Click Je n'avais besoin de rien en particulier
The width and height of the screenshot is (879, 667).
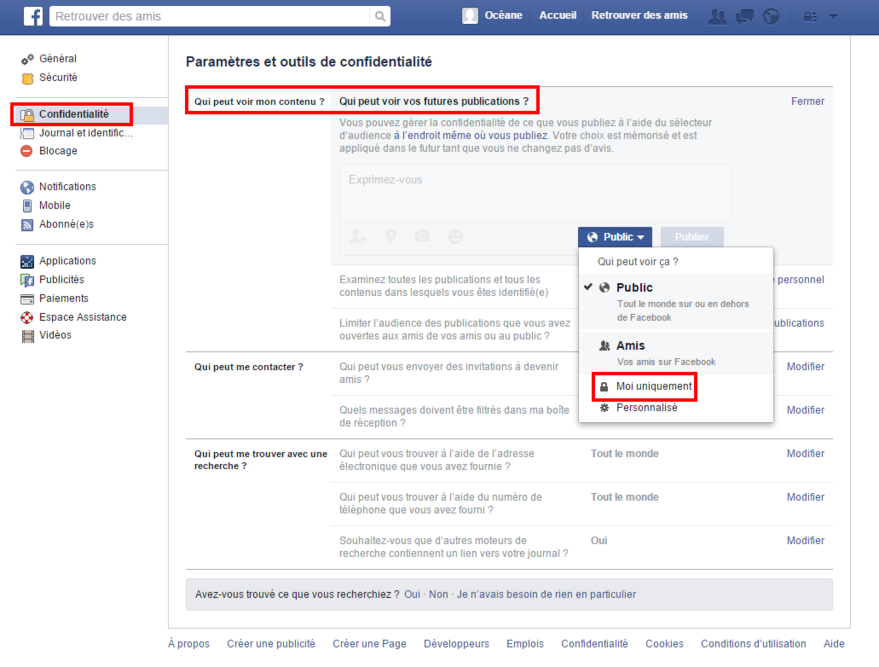click(546, 594)
